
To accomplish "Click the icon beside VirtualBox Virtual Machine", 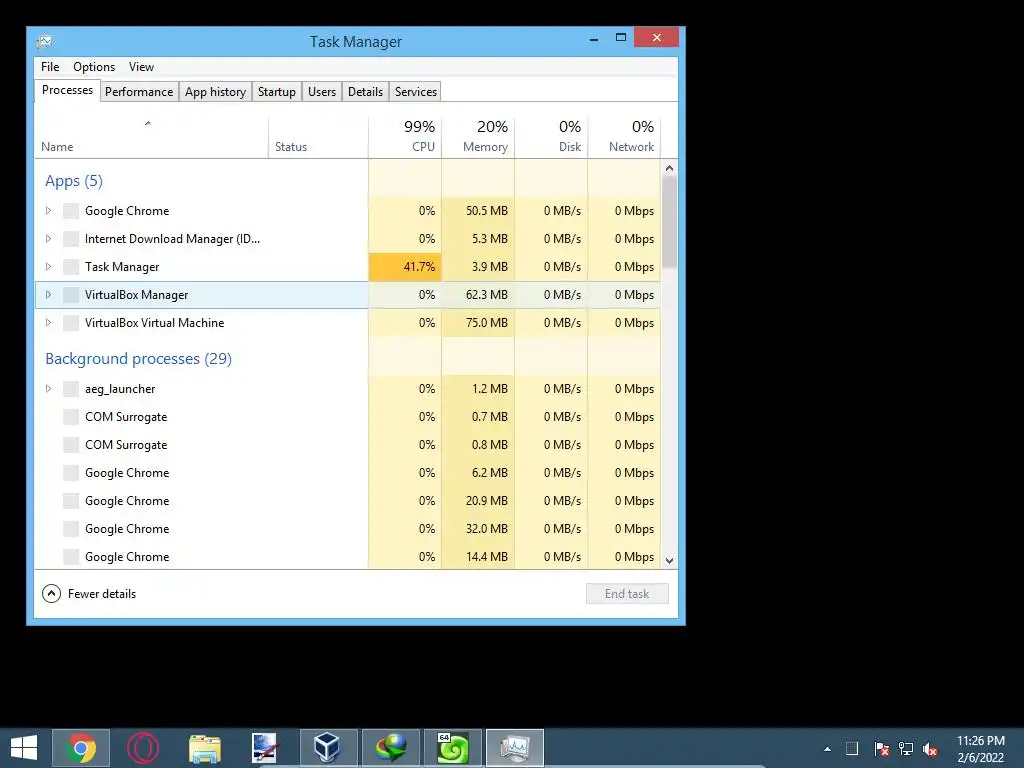I will click(x=71, y=323).
